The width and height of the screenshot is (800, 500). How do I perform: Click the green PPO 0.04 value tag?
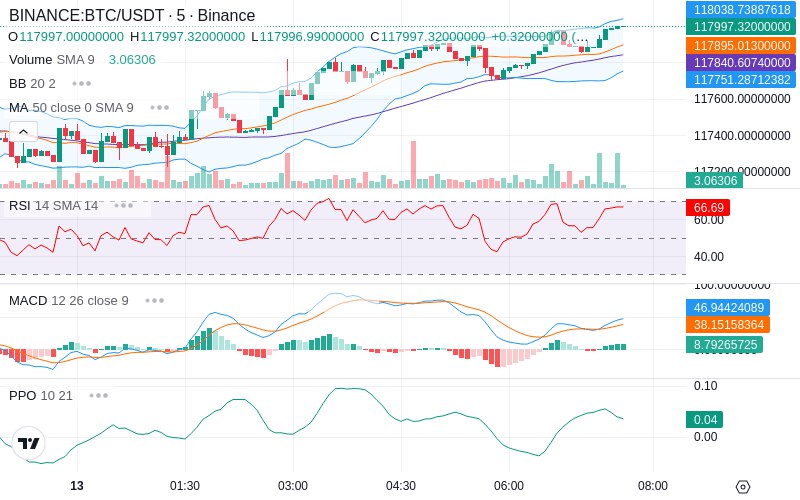[x=705, y=419]
